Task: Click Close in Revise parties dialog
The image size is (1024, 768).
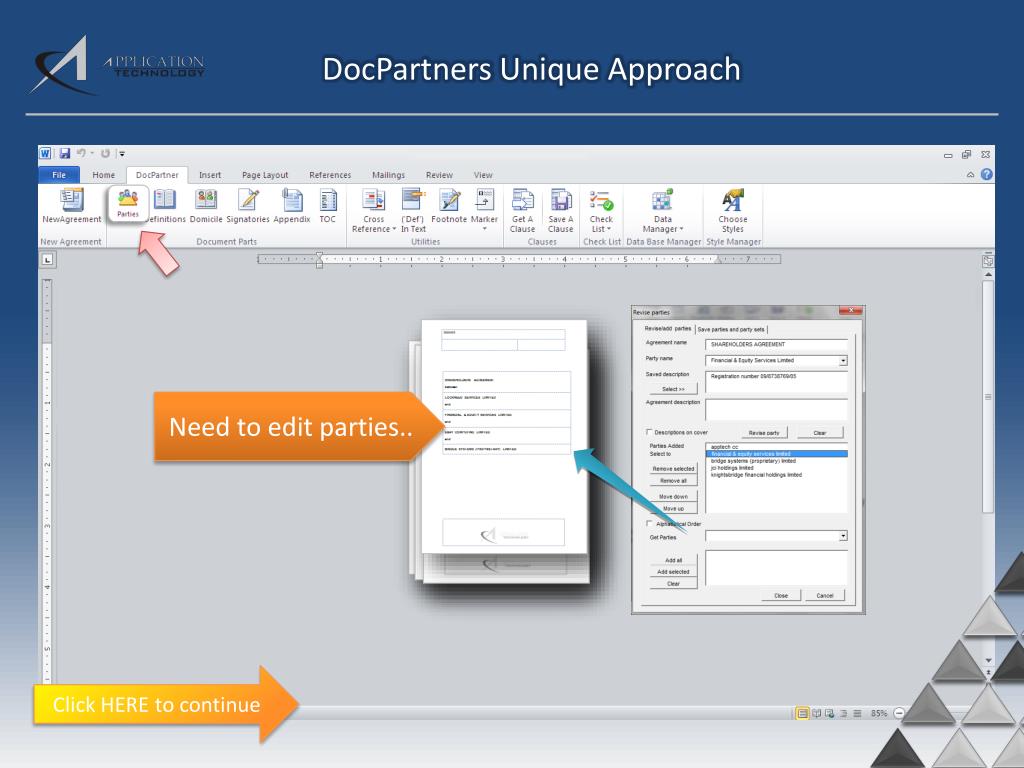Action: tap(781, 596)
